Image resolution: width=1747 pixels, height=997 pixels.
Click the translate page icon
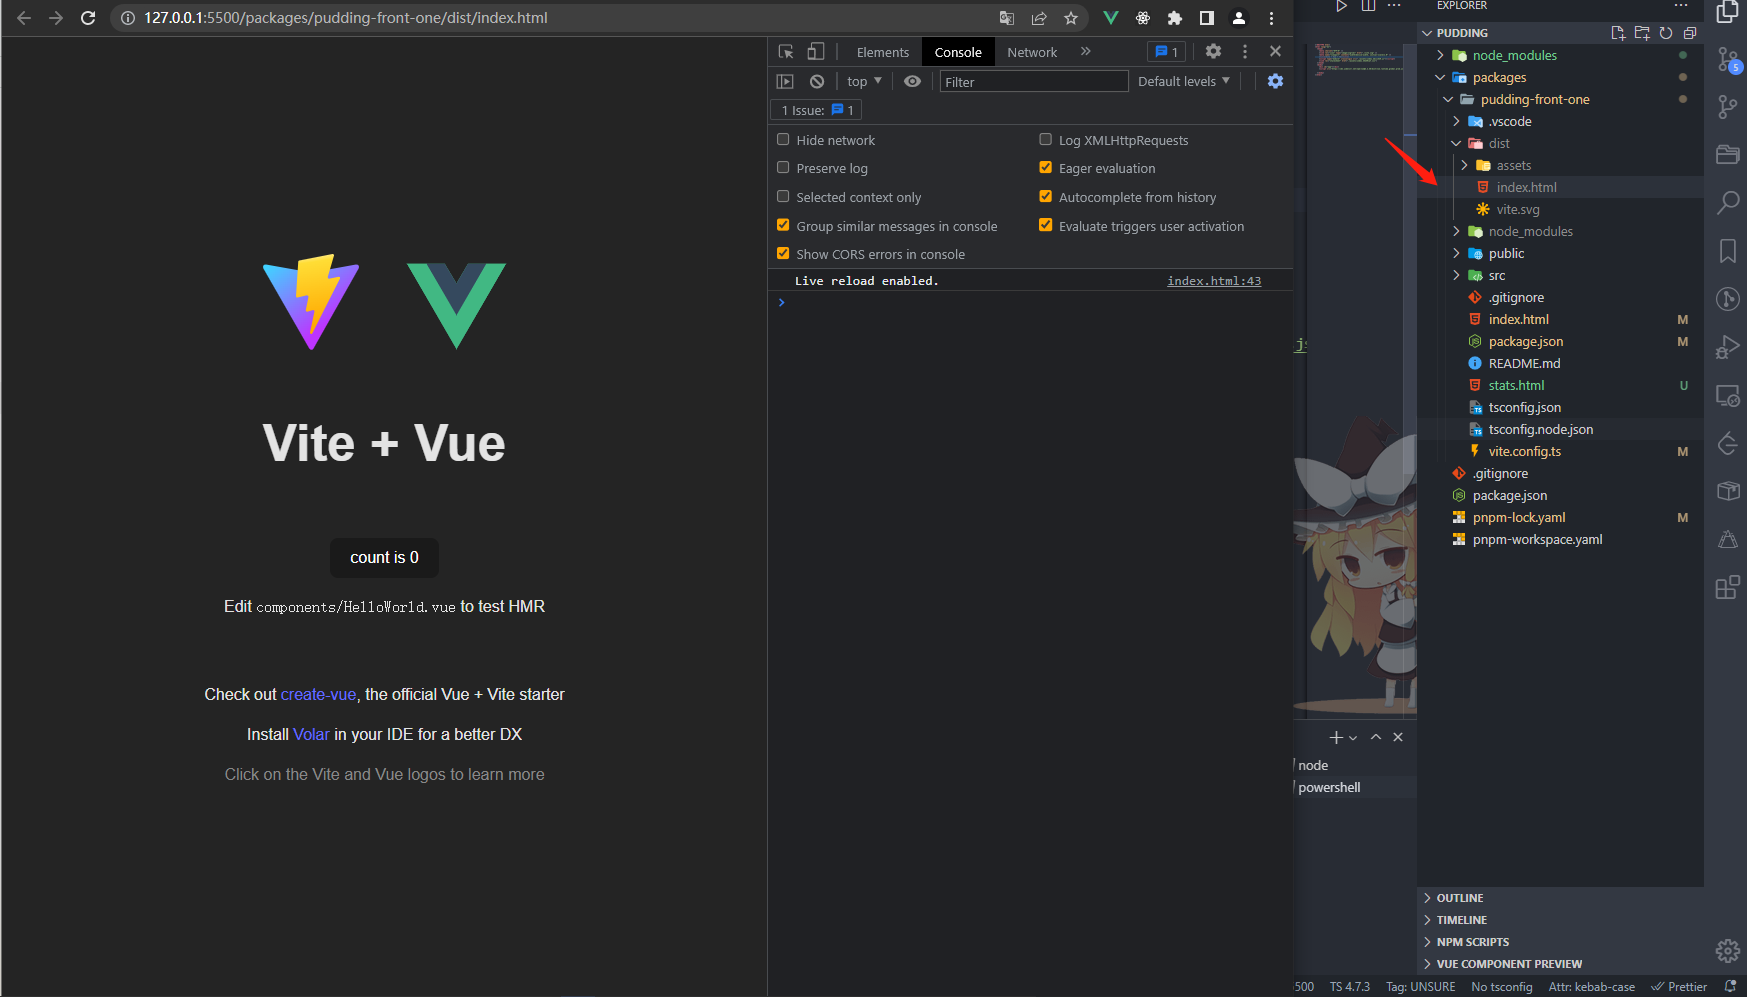point(1007,18)
